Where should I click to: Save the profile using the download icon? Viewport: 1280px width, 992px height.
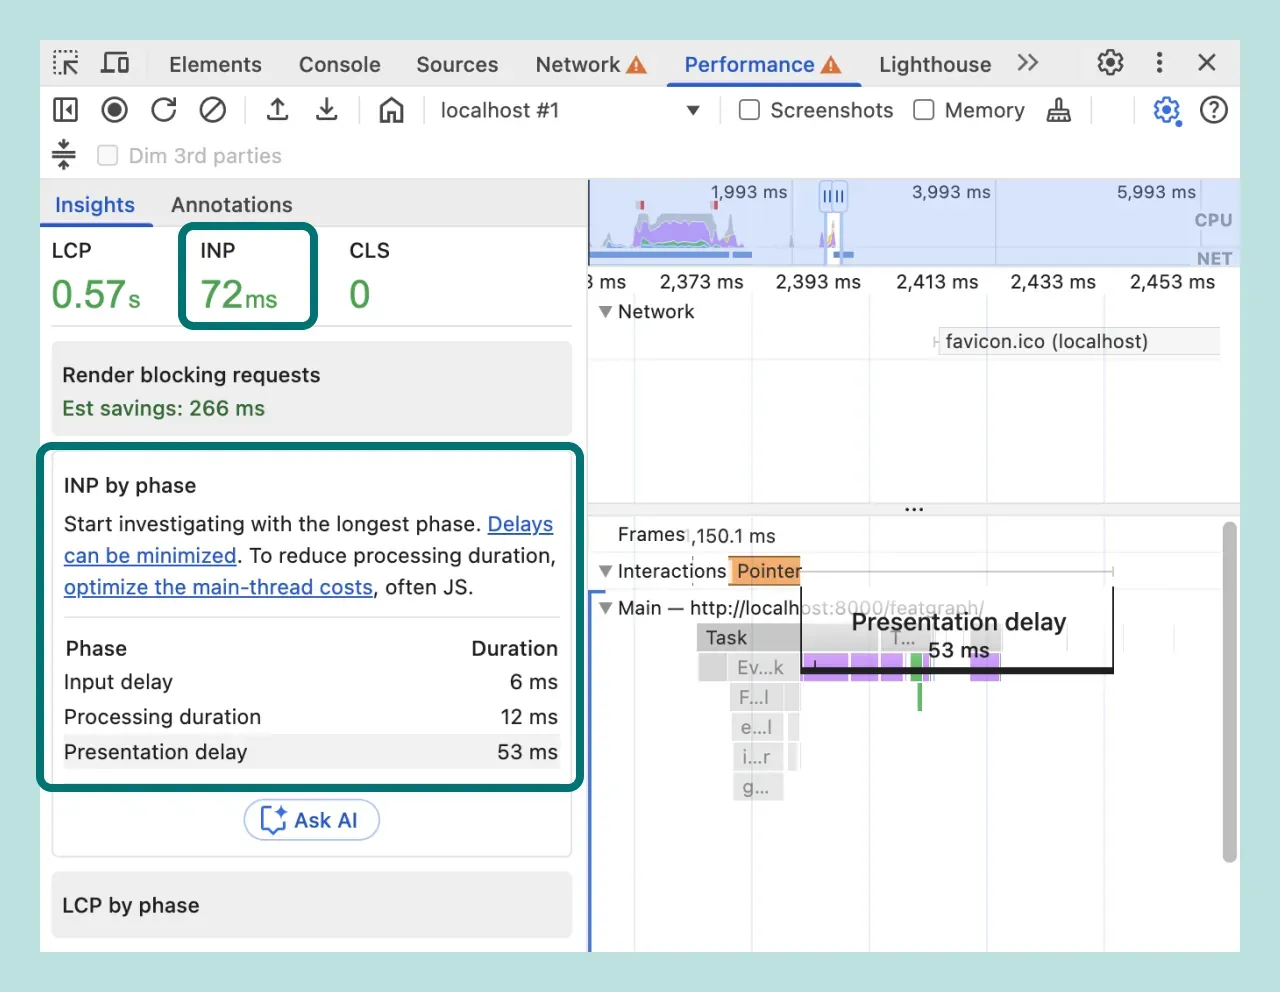tap(326, 110)
